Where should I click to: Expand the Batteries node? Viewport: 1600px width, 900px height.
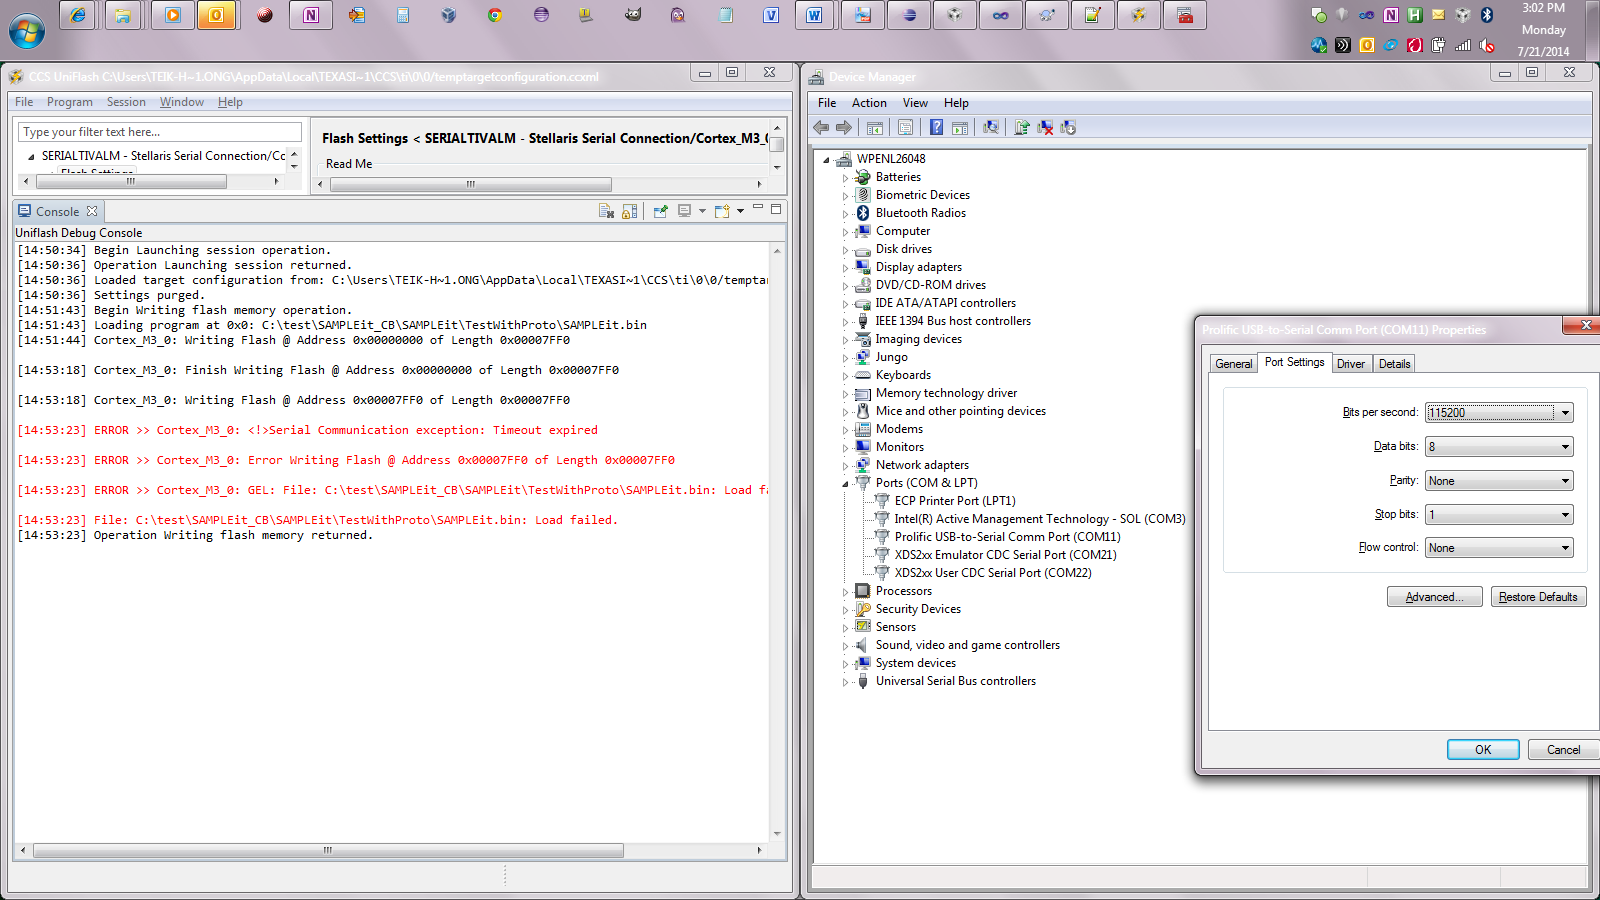[845, 178]
